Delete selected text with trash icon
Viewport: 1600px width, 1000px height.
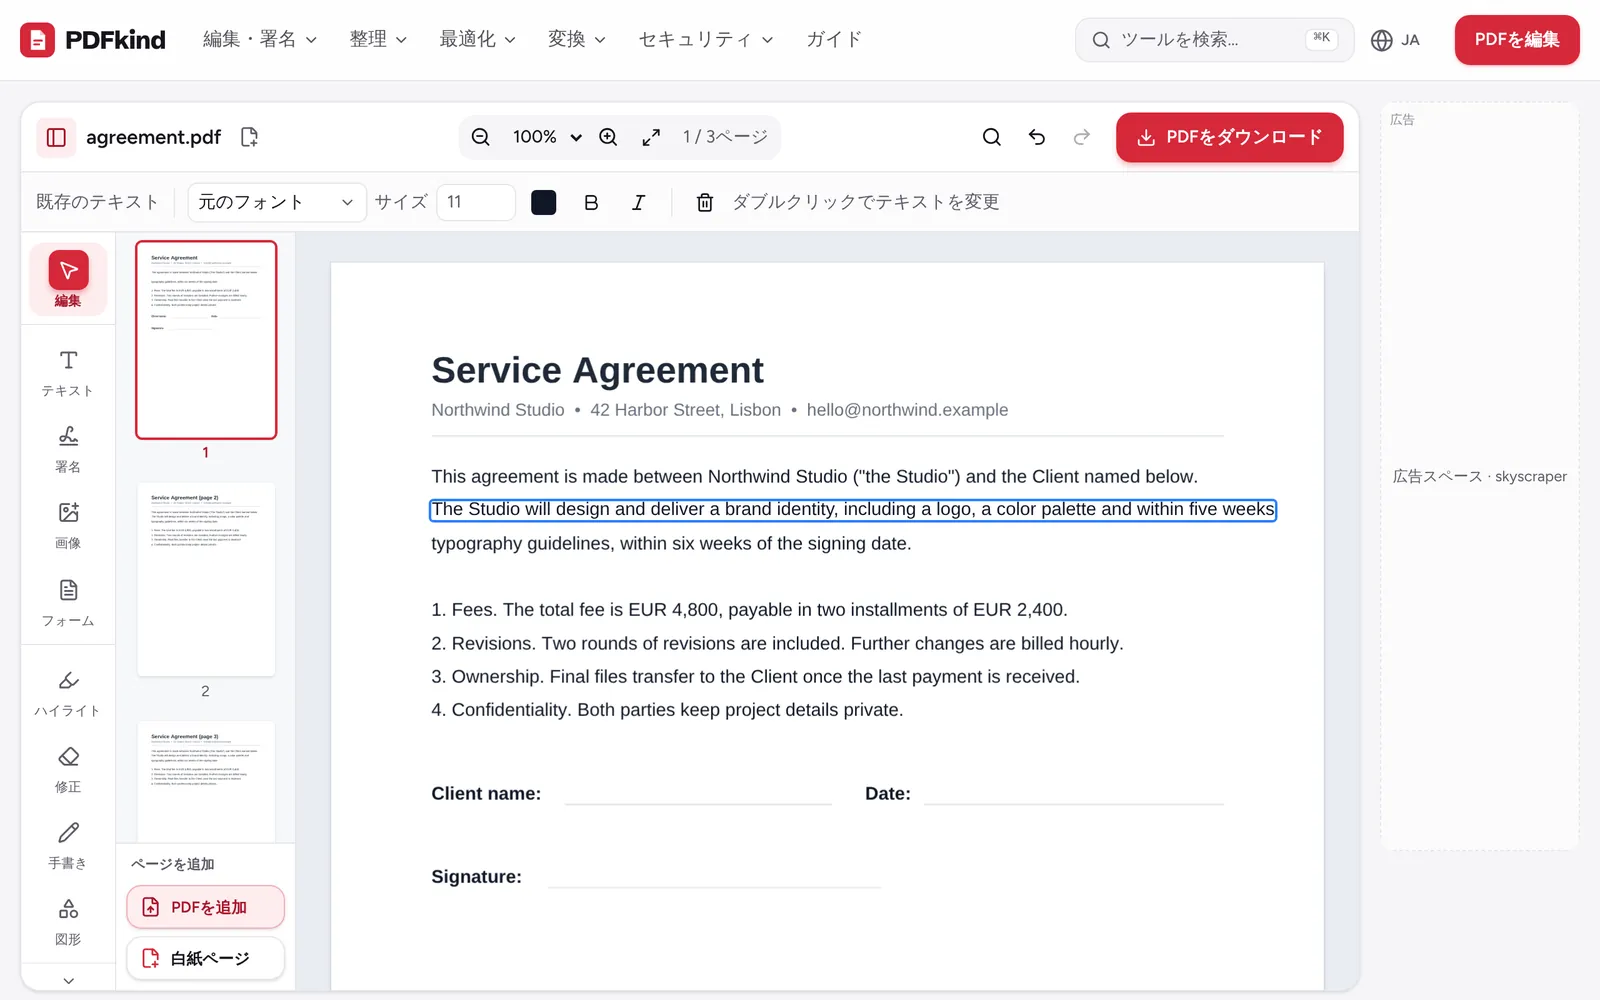(x=705, y=202)
